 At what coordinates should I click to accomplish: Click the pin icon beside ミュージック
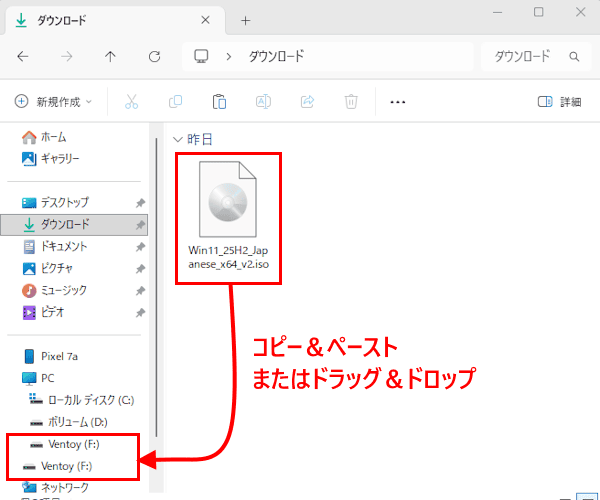(140, 291)
